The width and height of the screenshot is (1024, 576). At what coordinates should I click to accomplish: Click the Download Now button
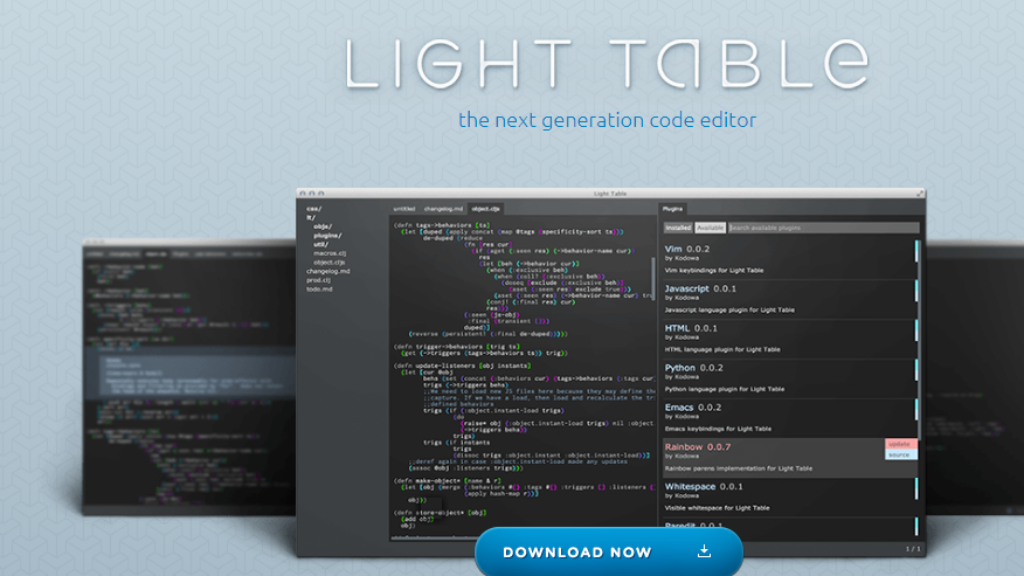609,552
